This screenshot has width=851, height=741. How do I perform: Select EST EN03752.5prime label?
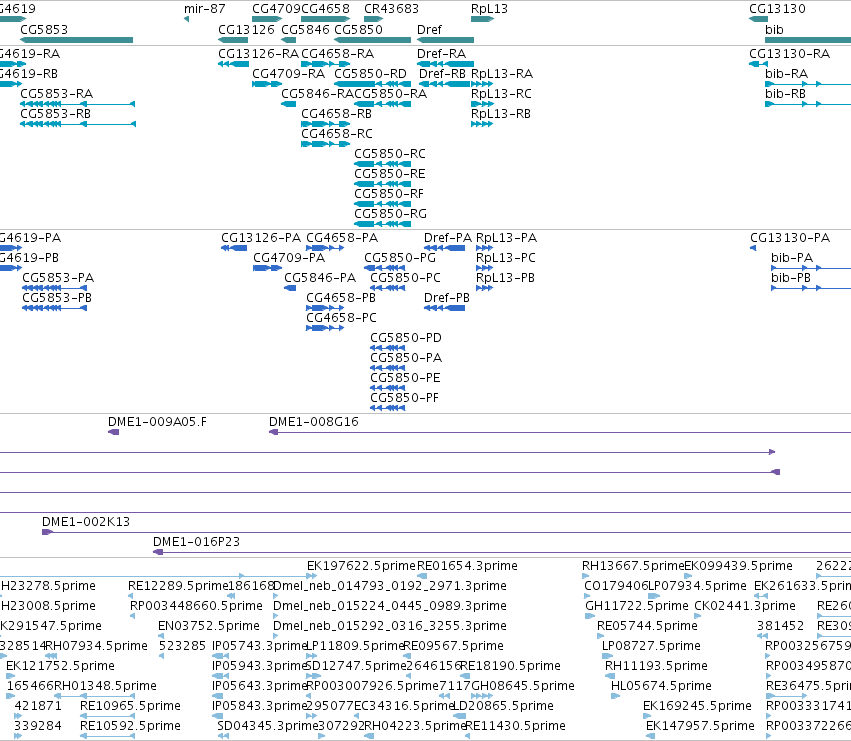click(208, 626)
